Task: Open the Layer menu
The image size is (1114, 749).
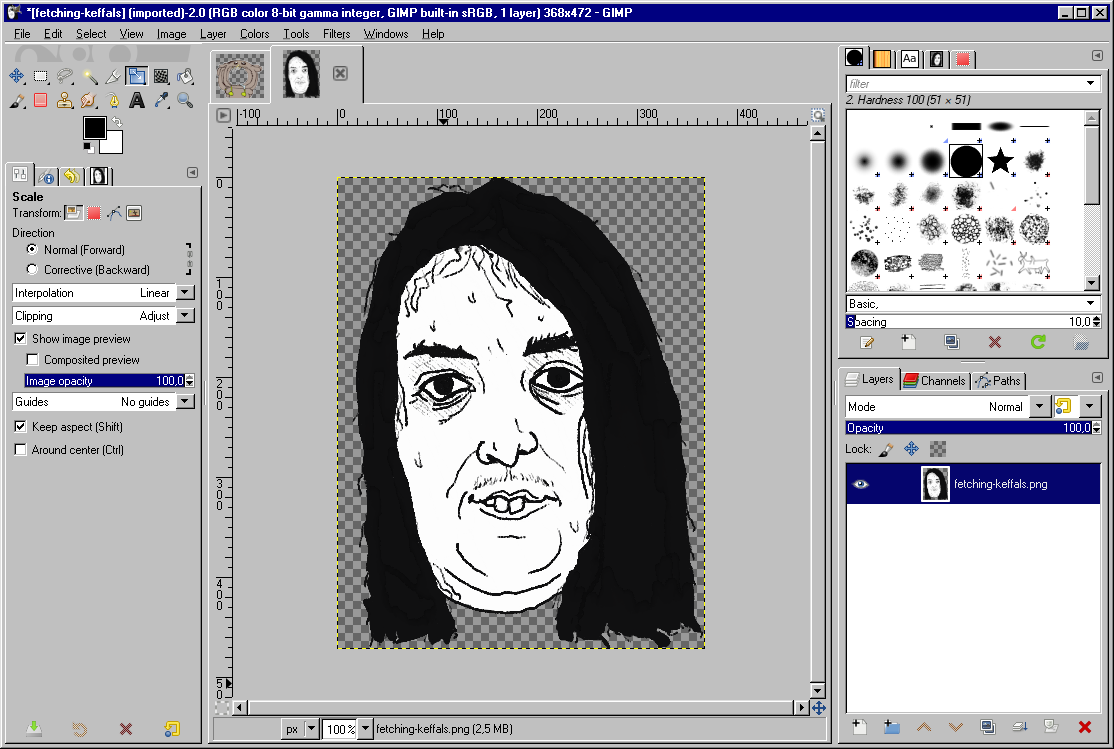Action: pos(212,33)
